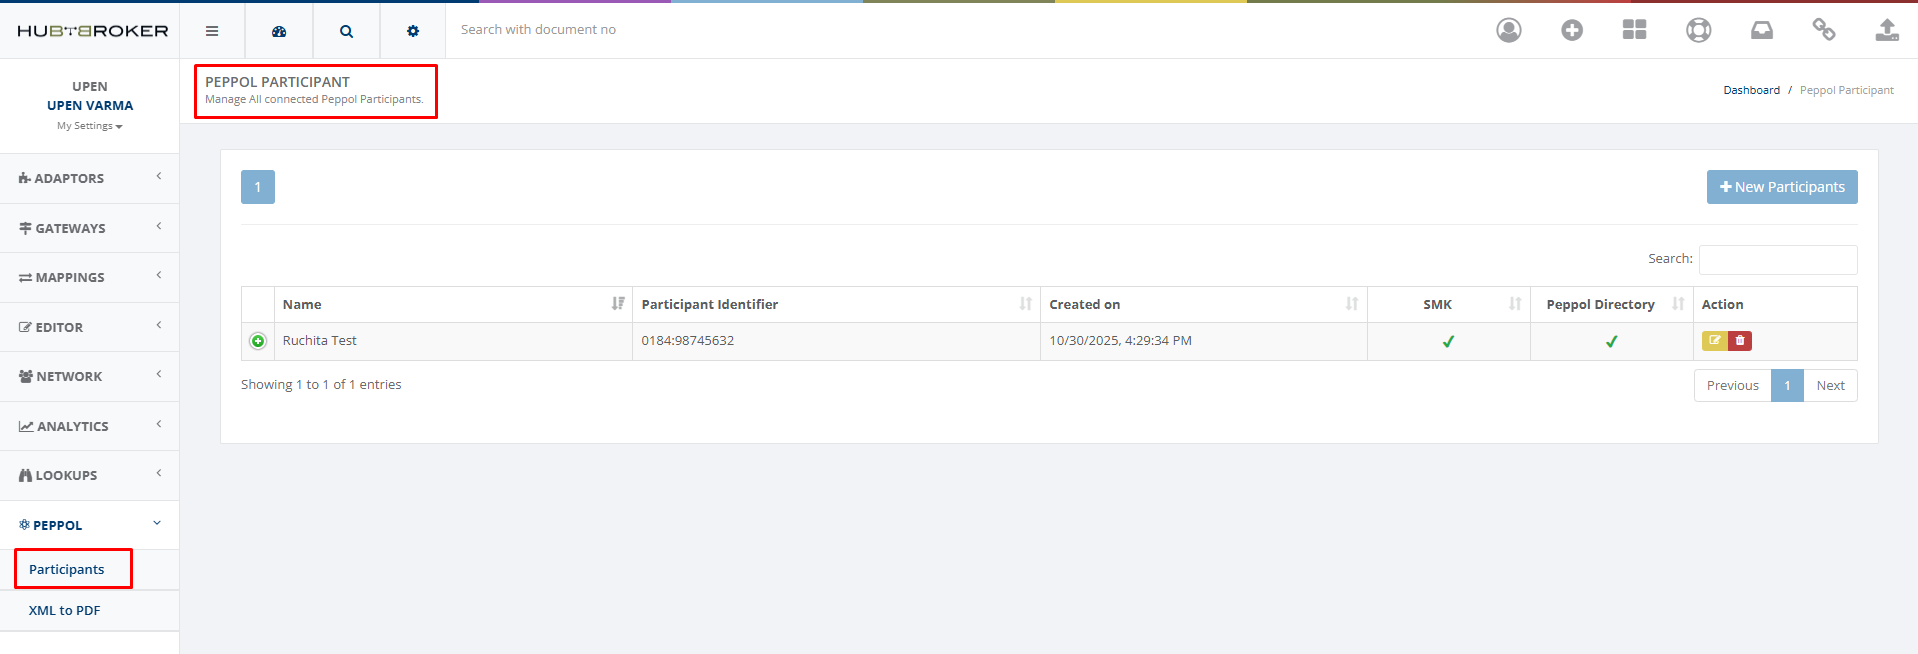Expand the Gateways menu

pos(90,228)
